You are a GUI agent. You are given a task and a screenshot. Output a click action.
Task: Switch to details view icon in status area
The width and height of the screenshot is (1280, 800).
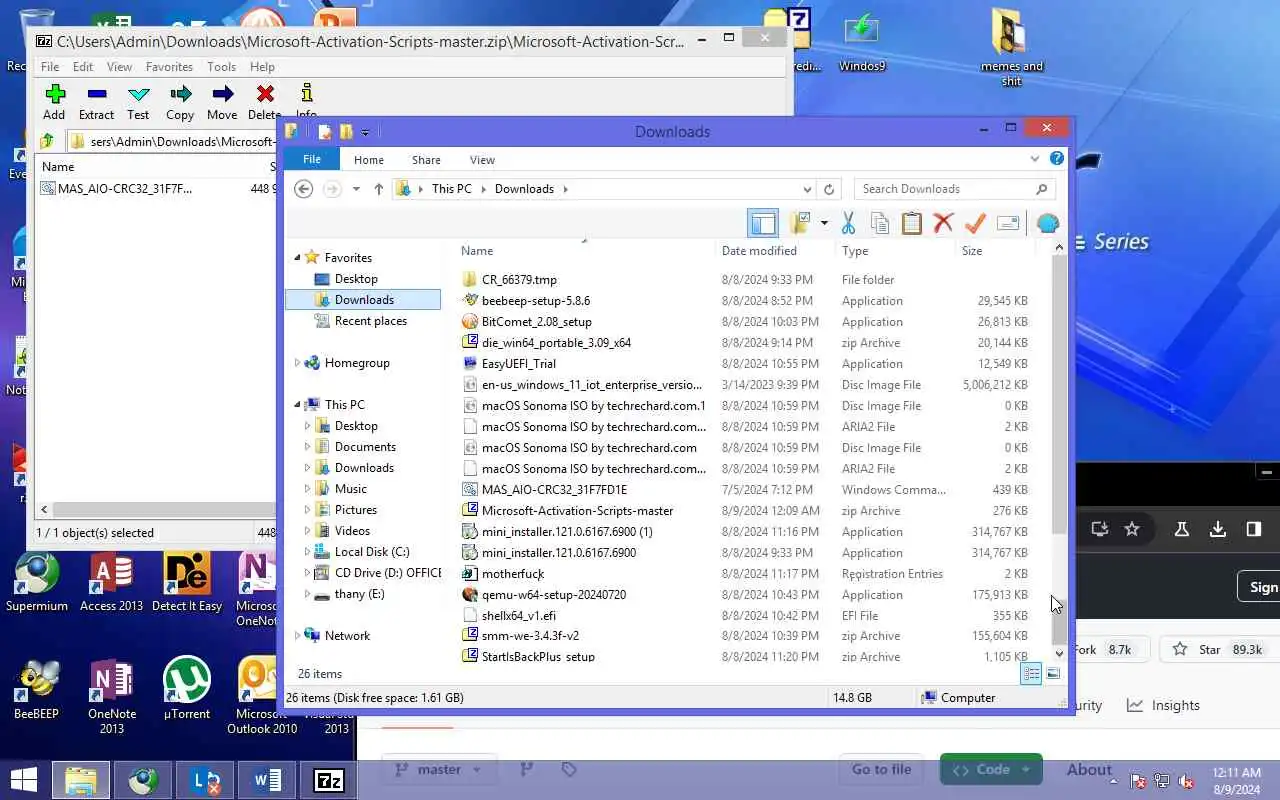(x=1030, y=674)
